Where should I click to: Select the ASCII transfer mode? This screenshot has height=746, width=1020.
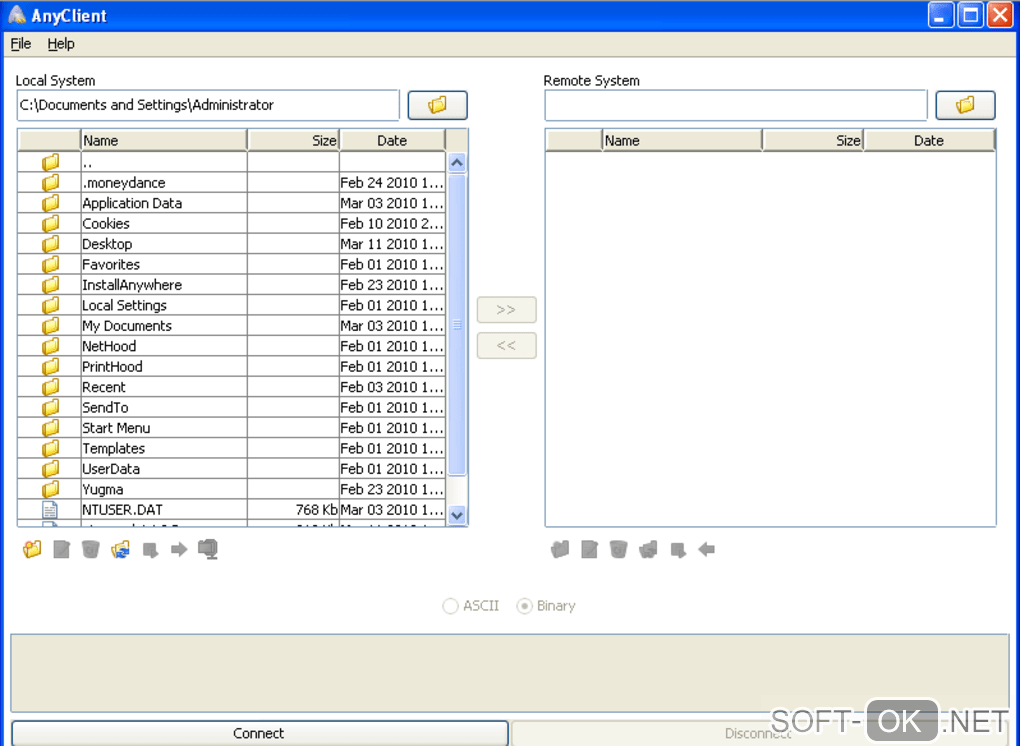[x=471, y=606]
